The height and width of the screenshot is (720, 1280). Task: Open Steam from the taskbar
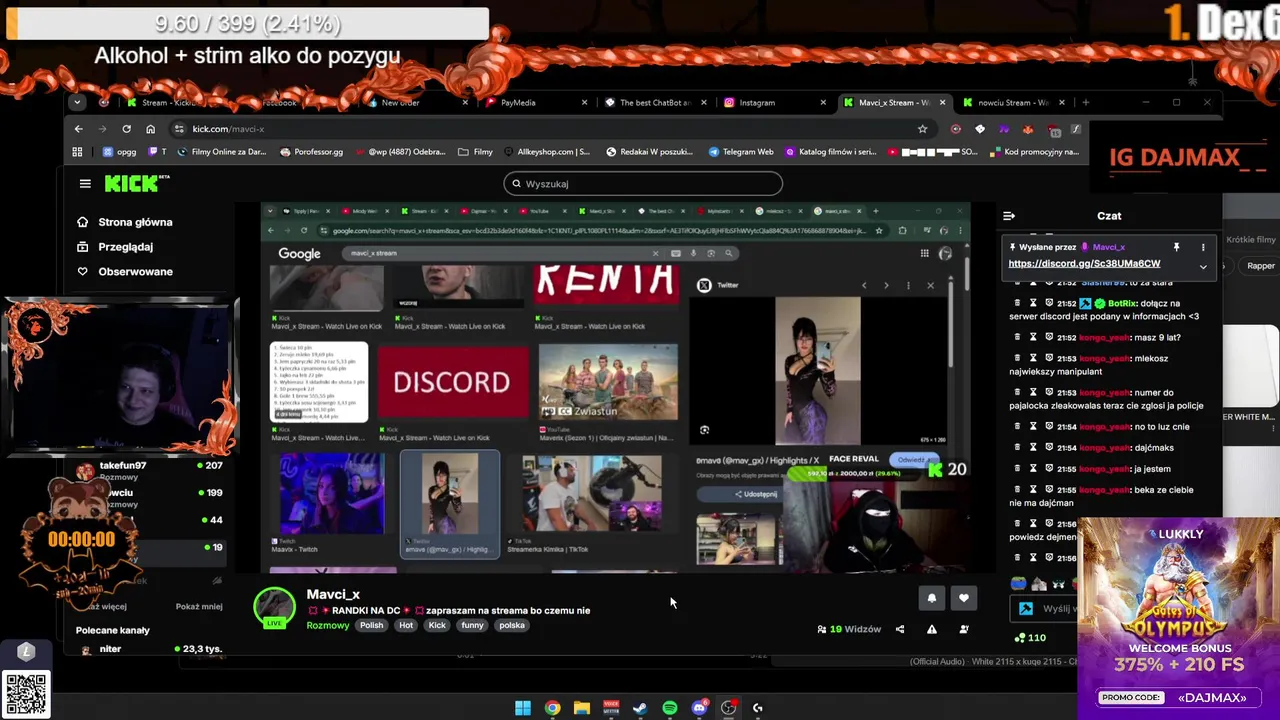[x=640, y=708]
